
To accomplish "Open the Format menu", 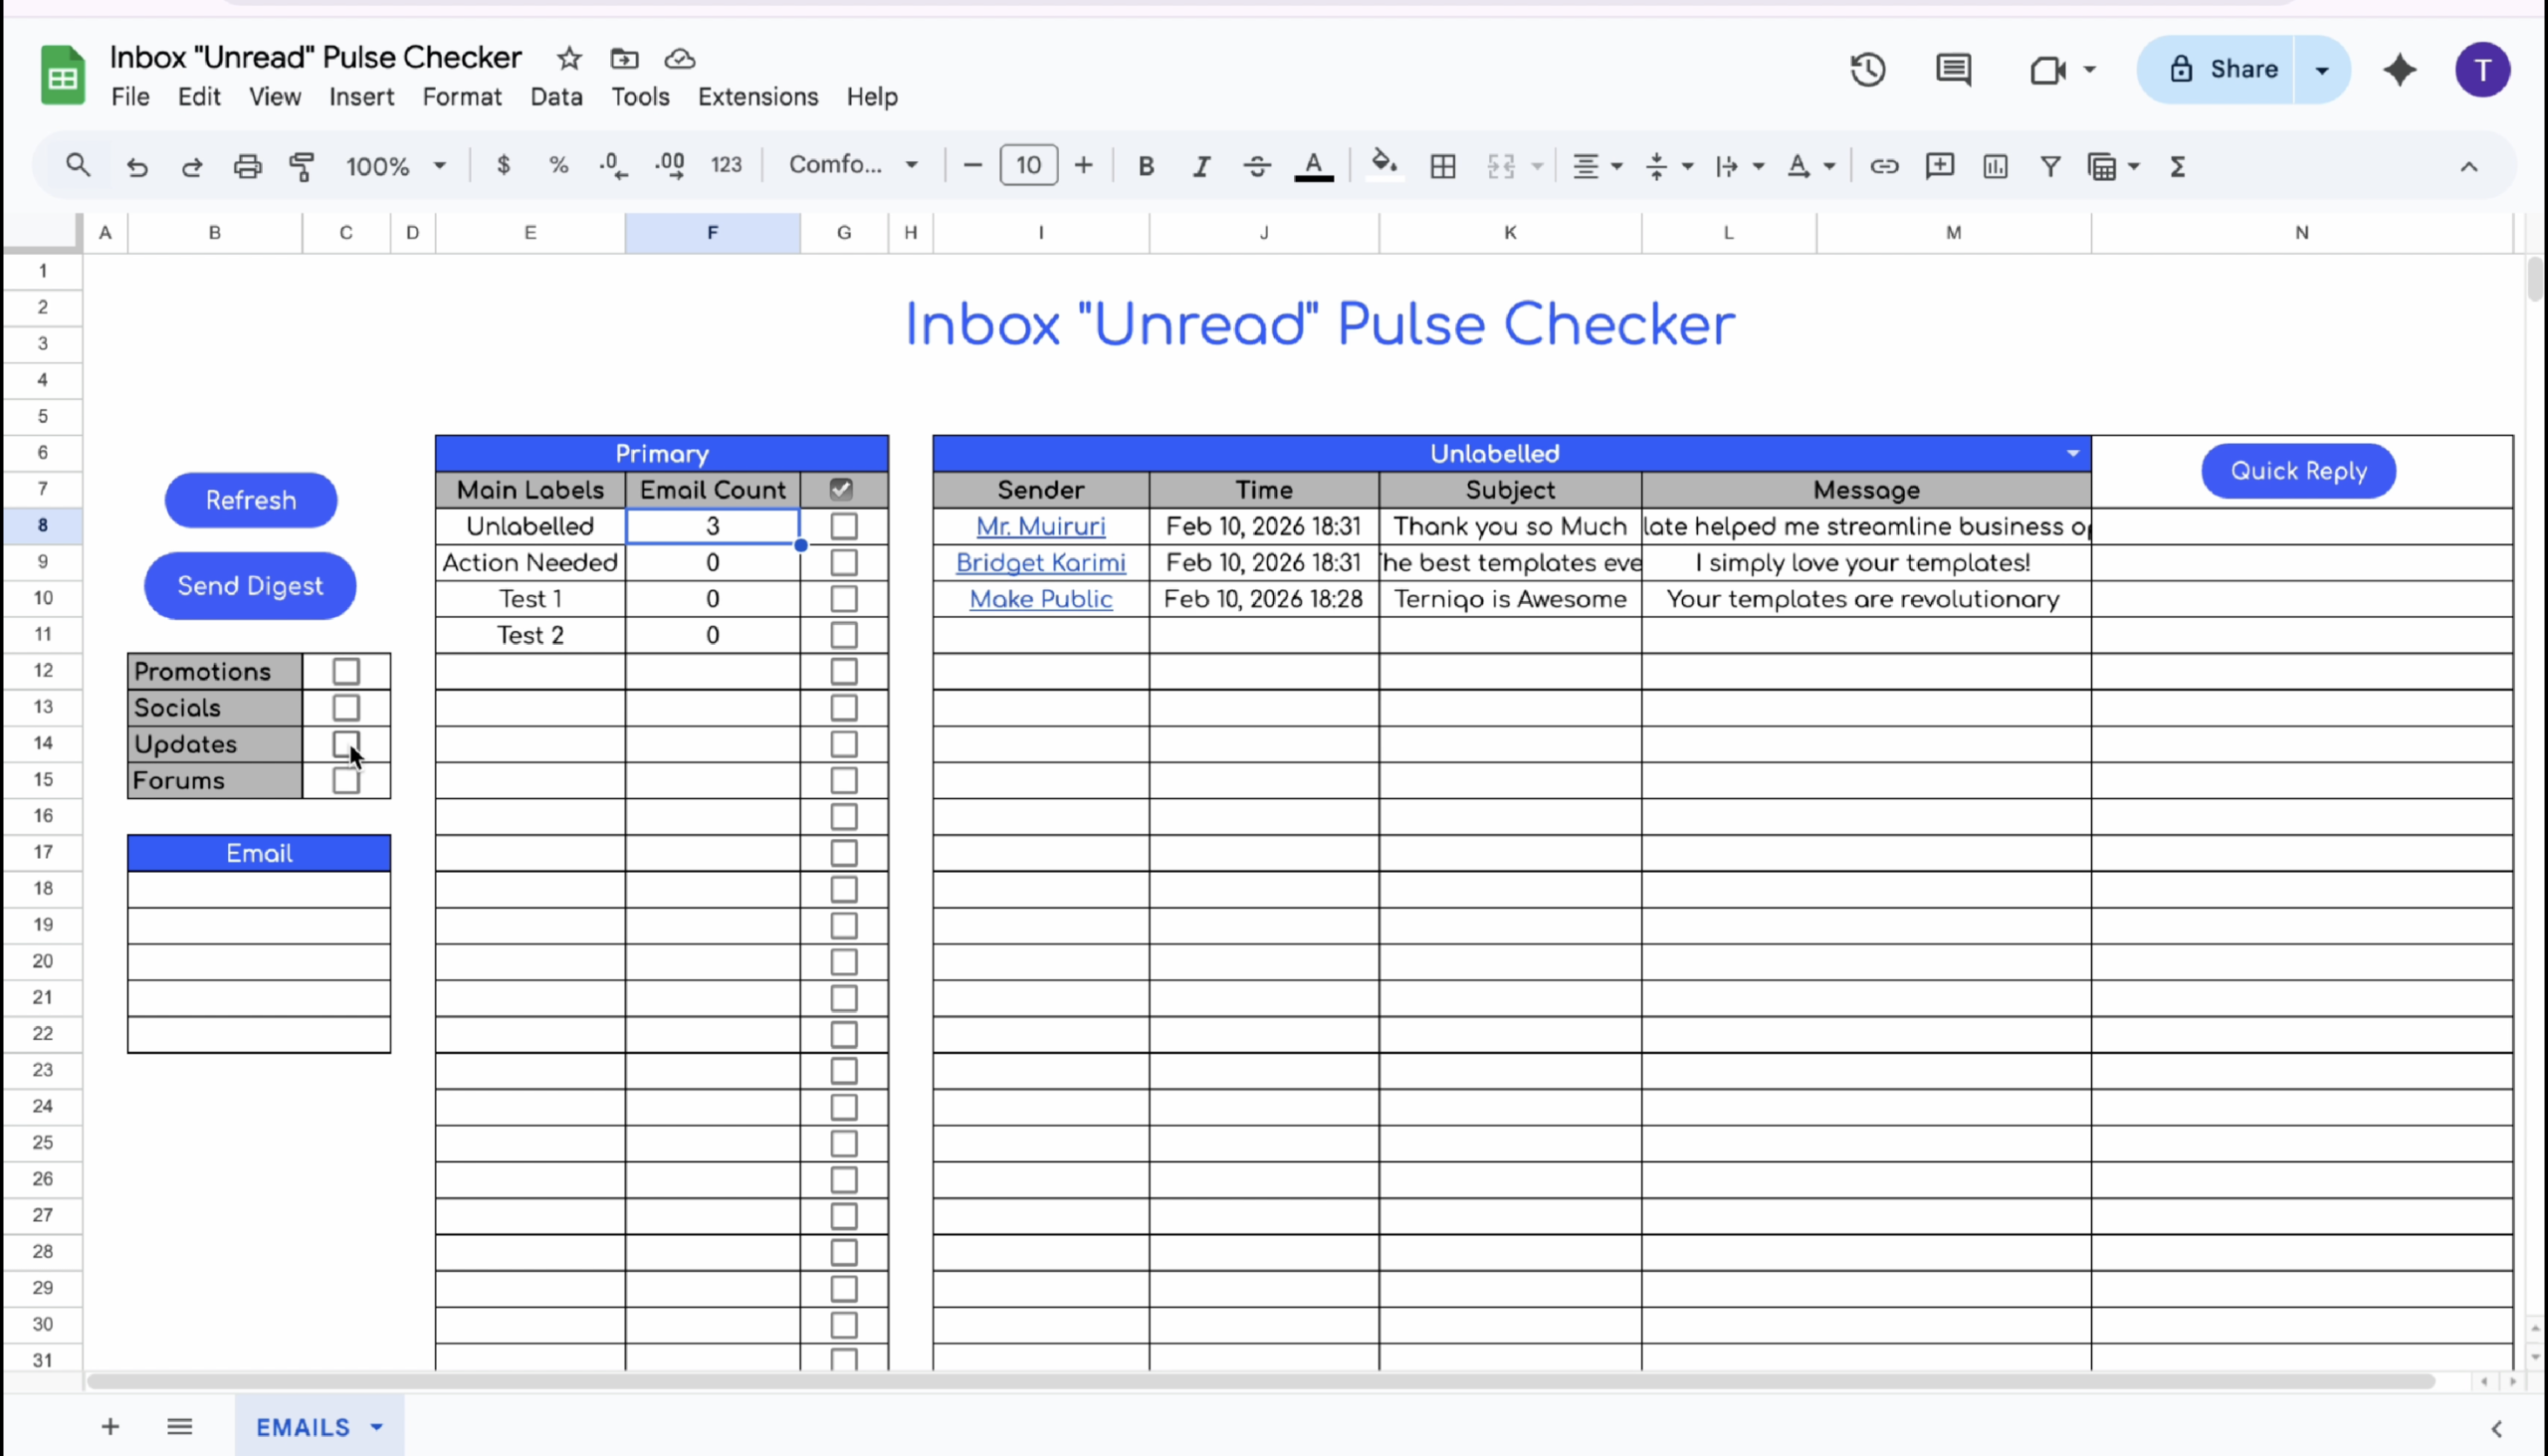I will point(462,97).
